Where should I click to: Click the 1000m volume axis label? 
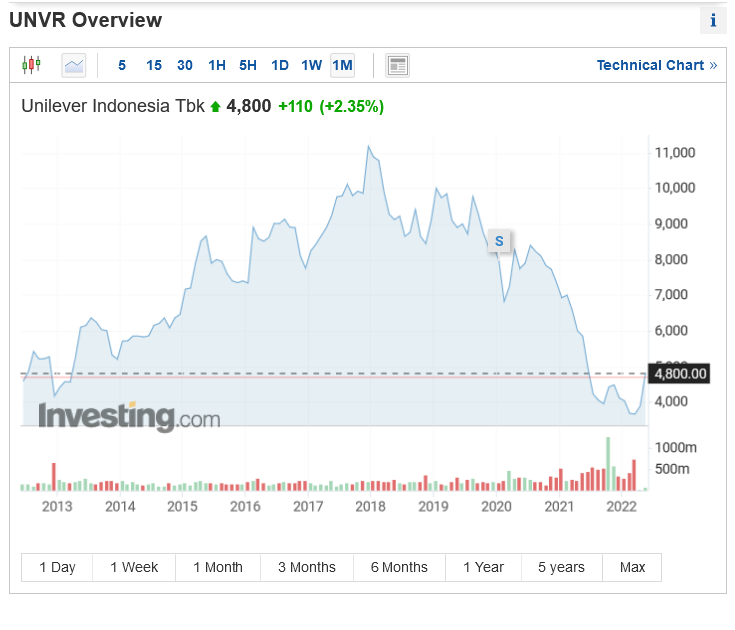click(675, 448)
